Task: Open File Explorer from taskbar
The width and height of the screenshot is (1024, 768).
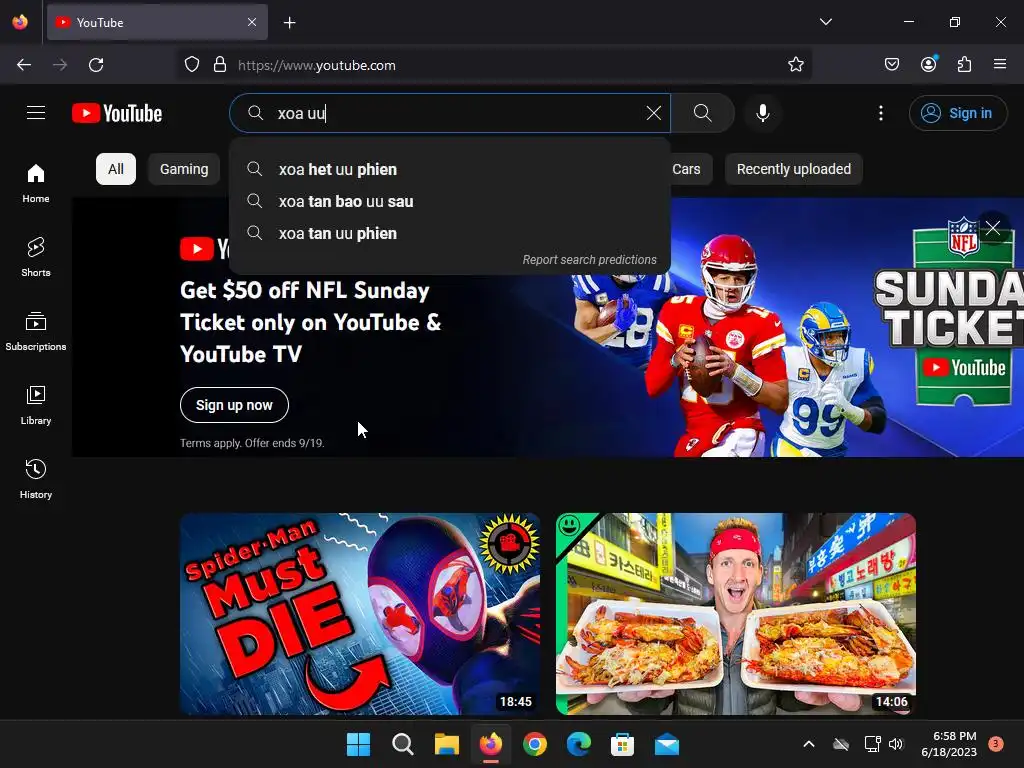Action: point(447,744)
